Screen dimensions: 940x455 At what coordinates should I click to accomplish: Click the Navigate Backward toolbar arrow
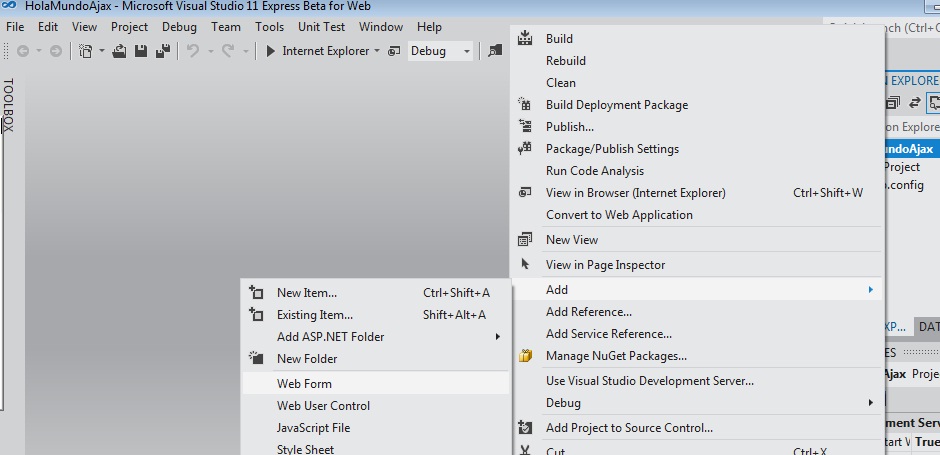pyautogui.click(x=23, y=52)
